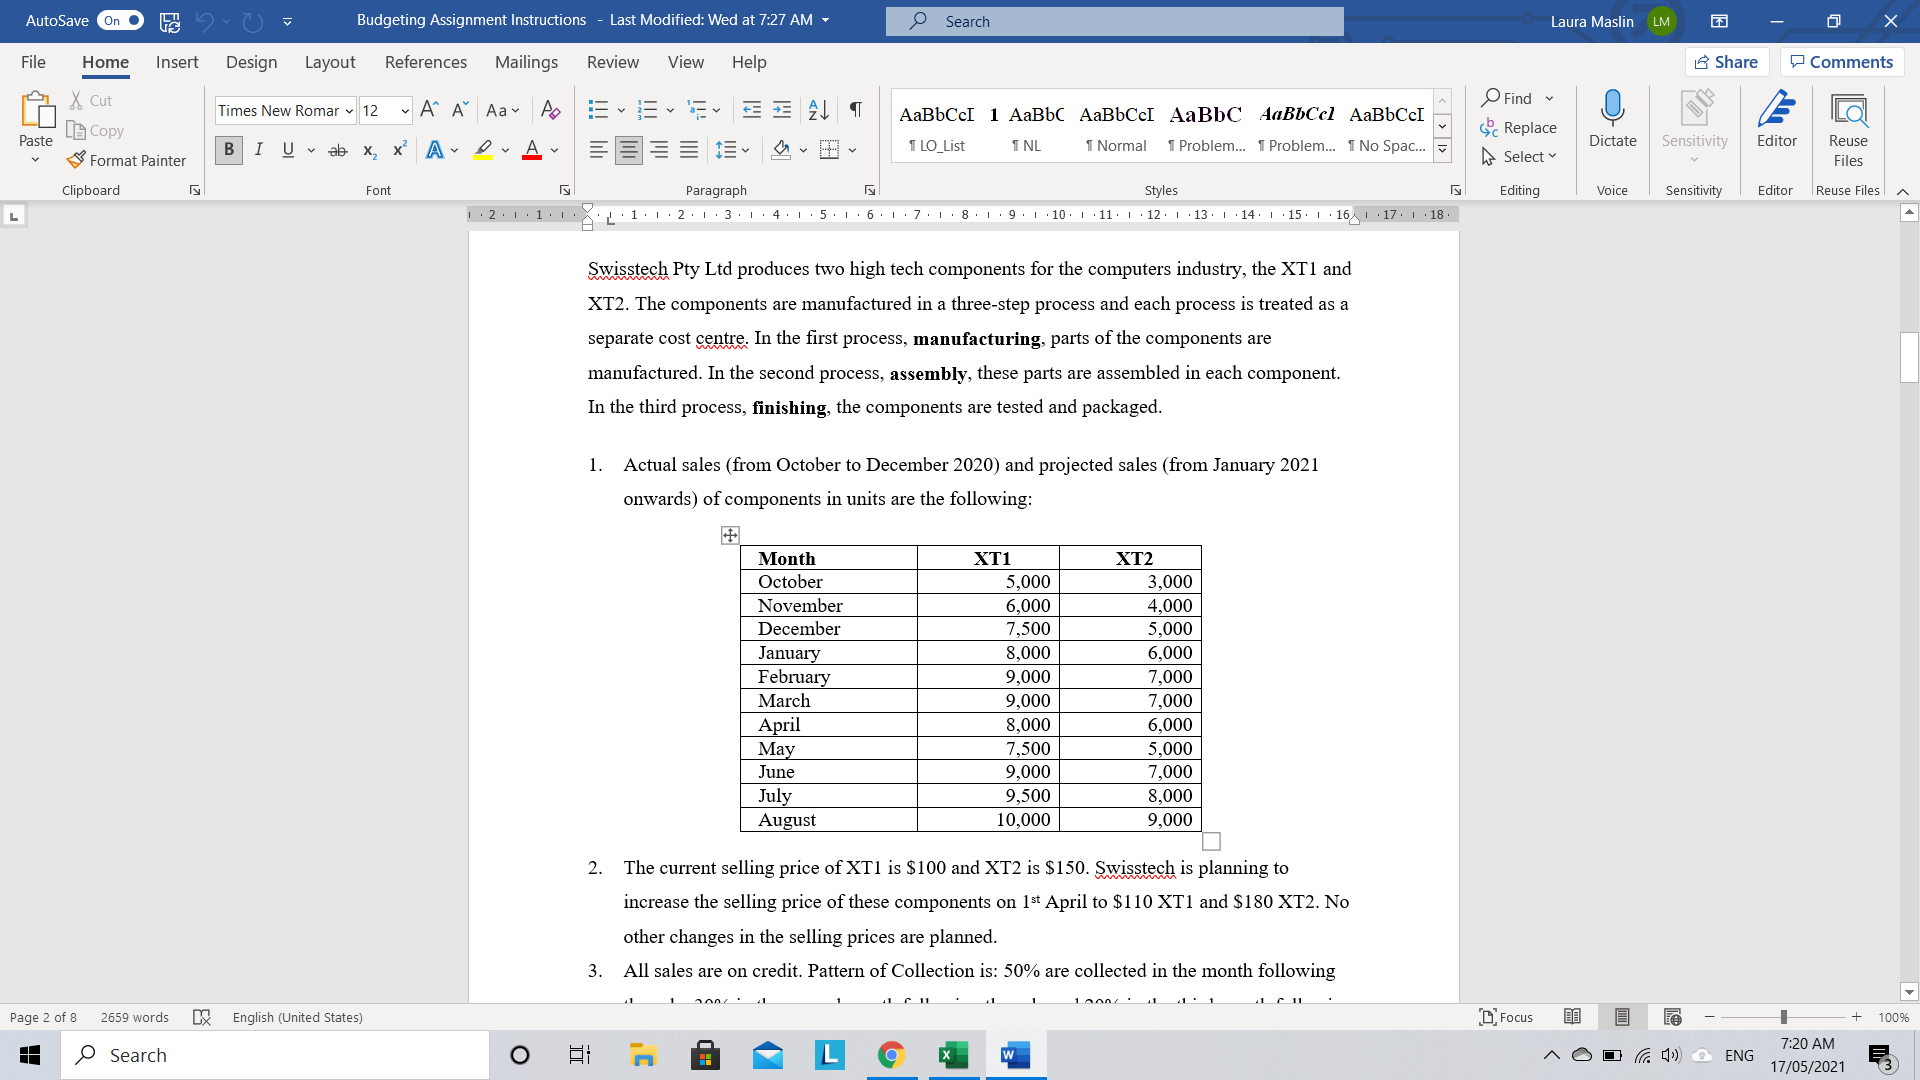Open the Comments panel

pos(1841,61)
